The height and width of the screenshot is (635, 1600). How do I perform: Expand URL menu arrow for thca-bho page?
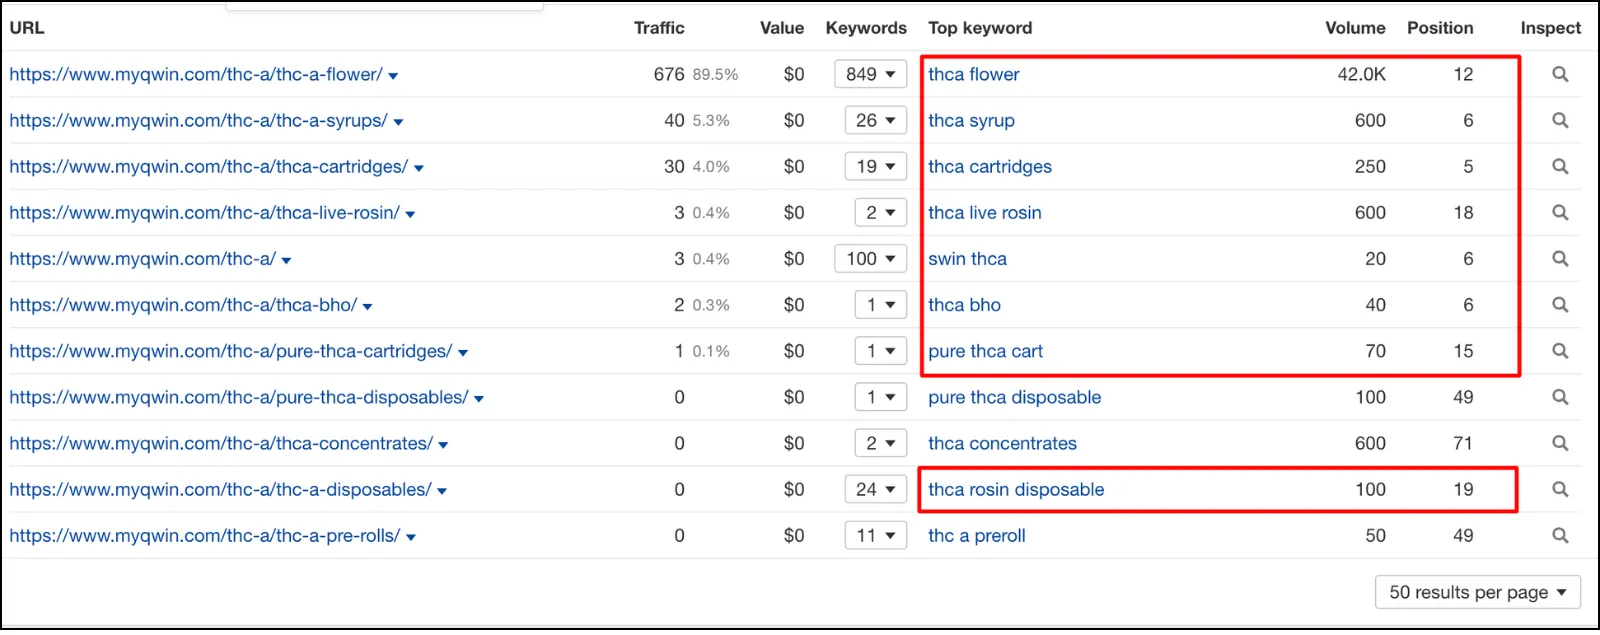(x=367, y=306)
